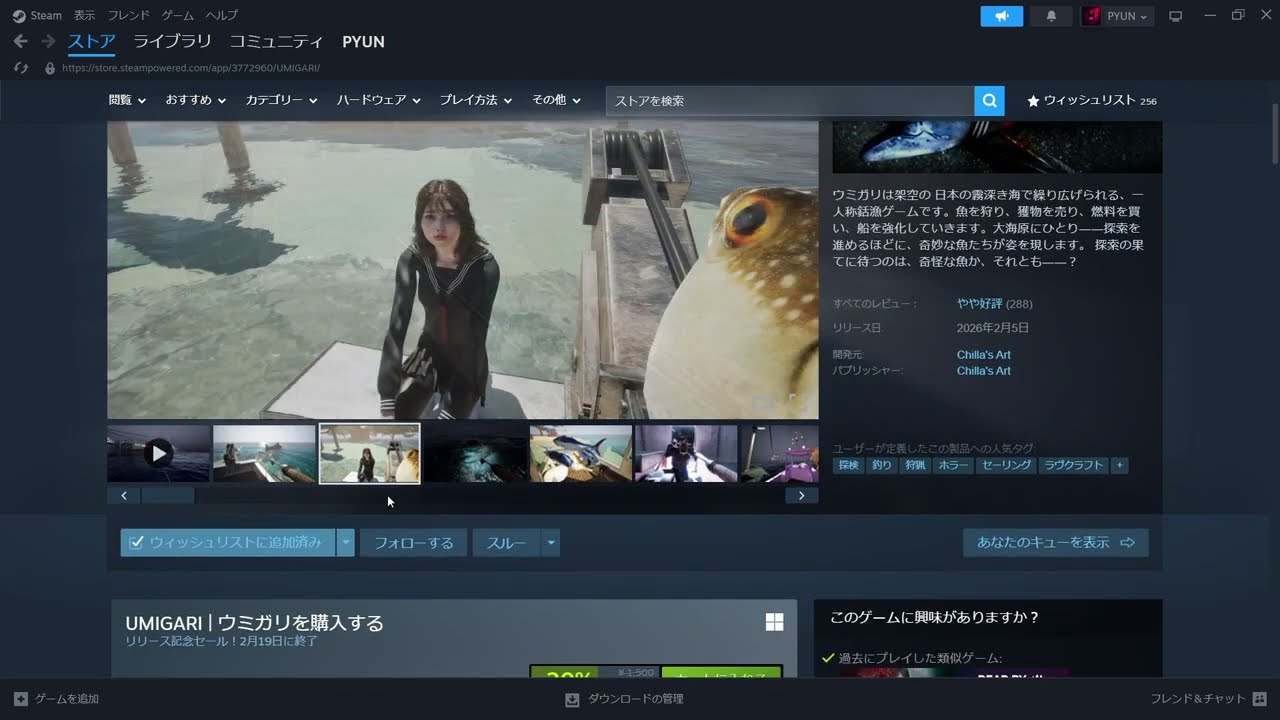1280x720 pixels.
Task: Open the PYUN account dropdown
Action: coord(1118,16)
